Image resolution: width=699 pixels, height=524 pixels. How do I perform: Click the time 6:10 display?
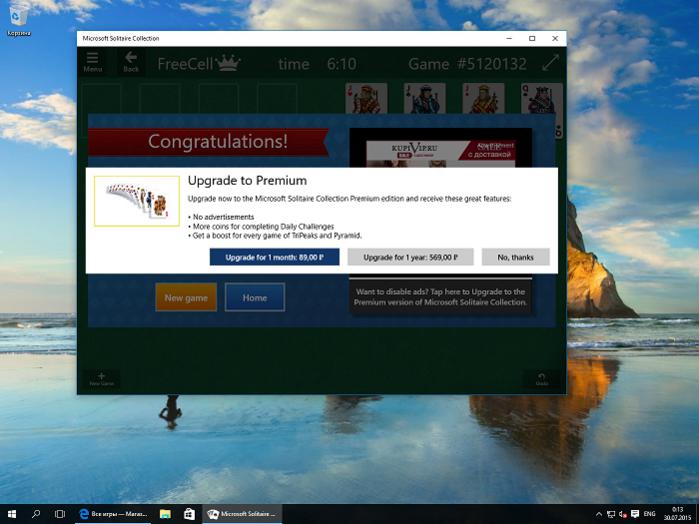click(317, 64)
